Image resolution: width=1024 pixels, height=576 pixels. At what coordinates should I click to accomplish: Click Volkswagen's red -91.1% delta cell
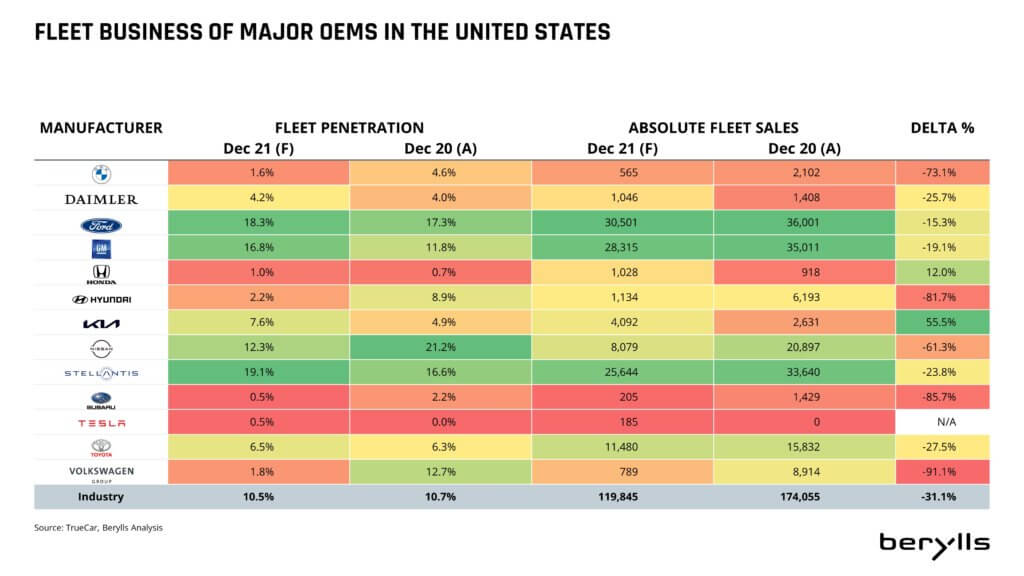point(942,472)
